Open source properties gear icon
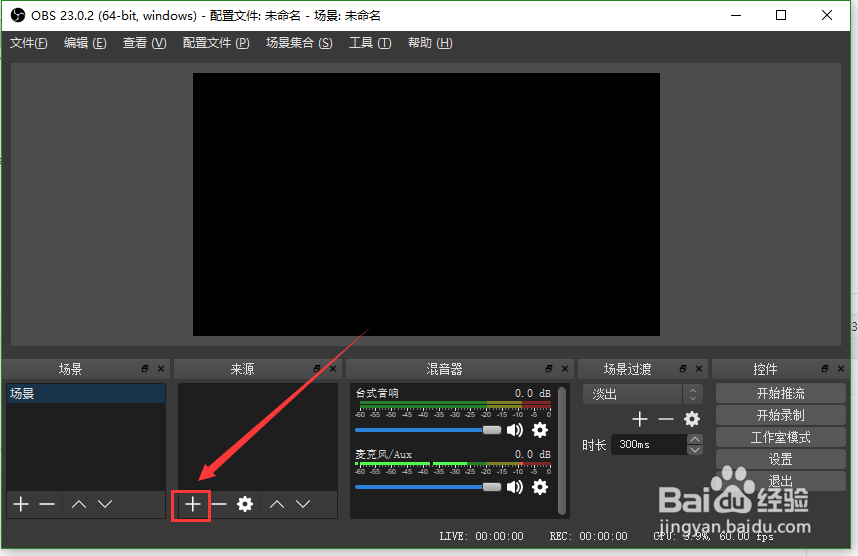 pos(245,504)
